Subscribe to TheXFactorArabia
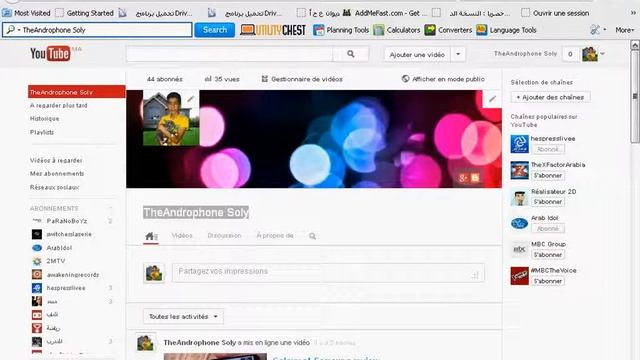Image resolution: width=640 pixels, height=360 pixels. 548,176
